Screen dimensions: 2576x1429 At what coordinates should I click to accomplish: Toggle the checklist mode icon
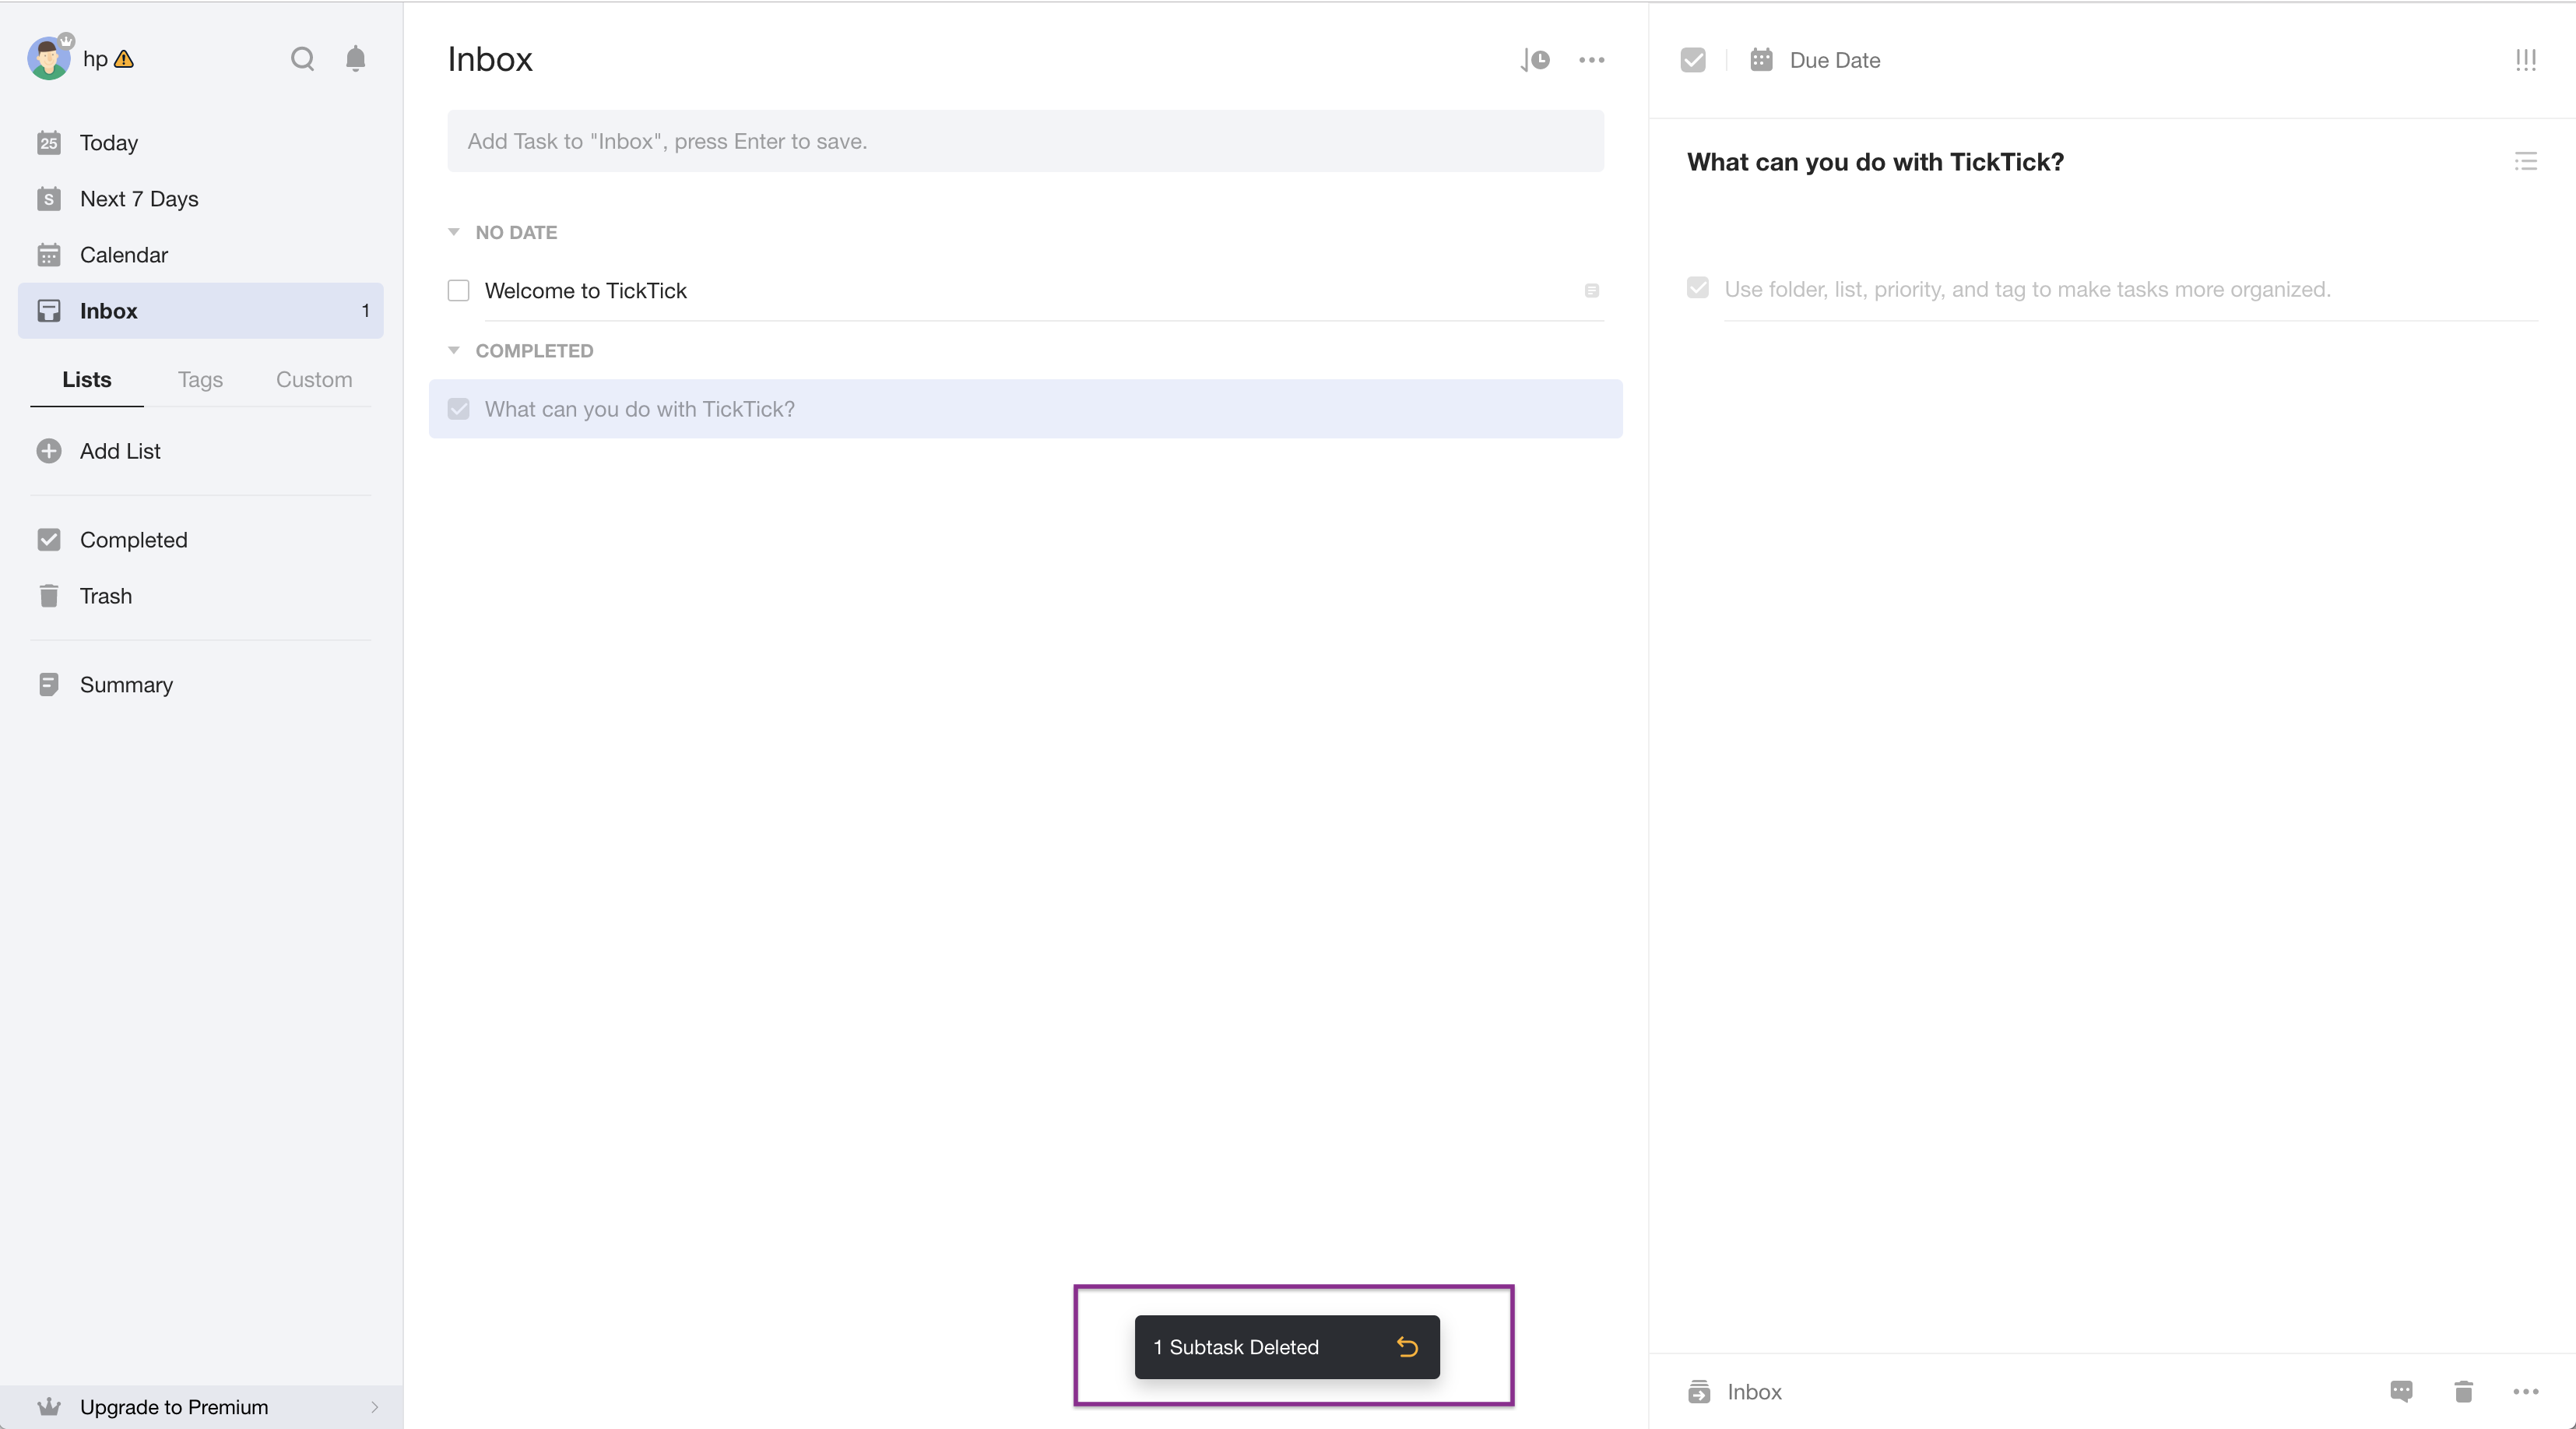[x=2525, y=162]
